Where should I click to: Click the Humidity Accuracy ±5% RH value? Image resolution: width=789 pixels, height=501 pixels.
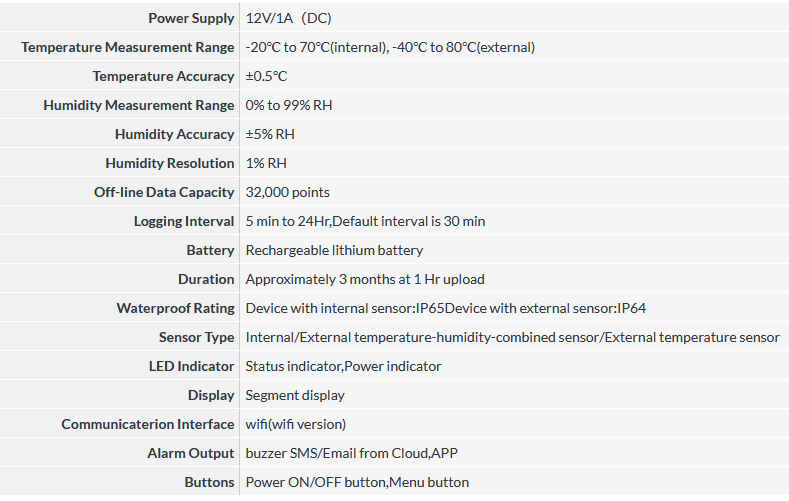270,134
